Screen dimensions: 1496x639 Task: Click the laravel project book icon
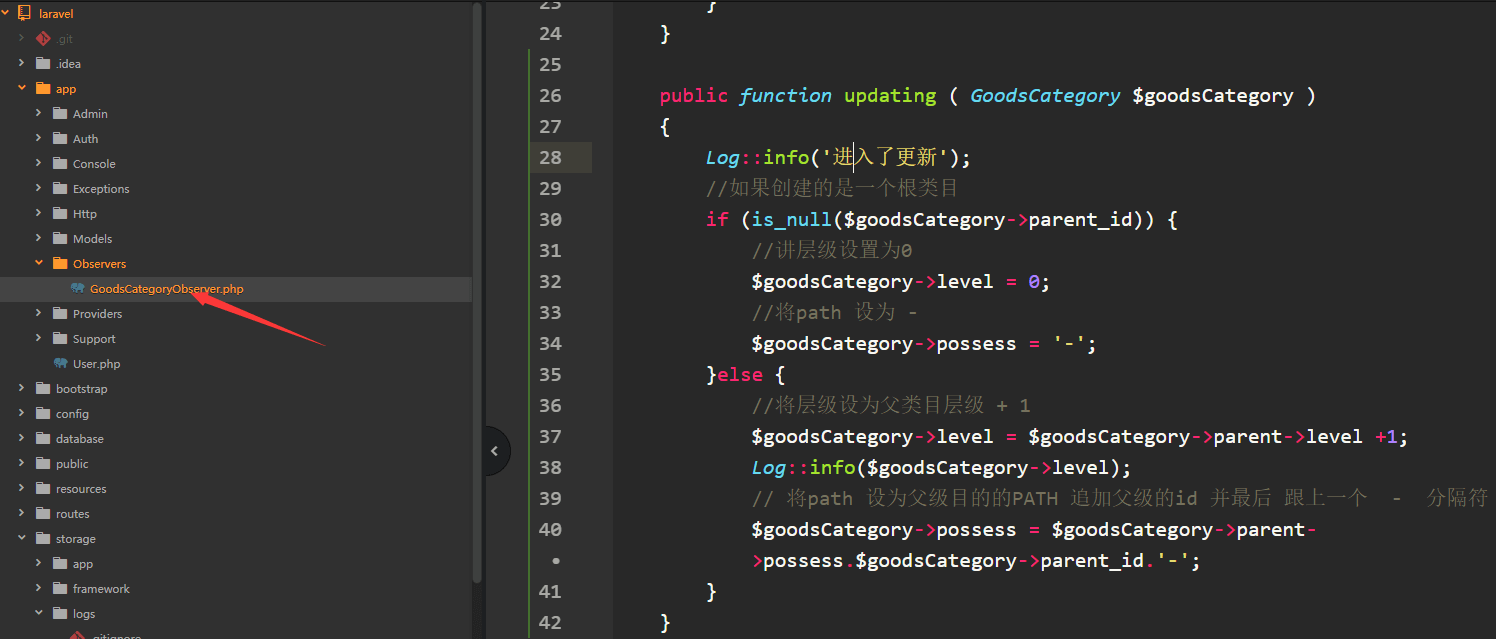pyautogui.click(x=24, y=14)
